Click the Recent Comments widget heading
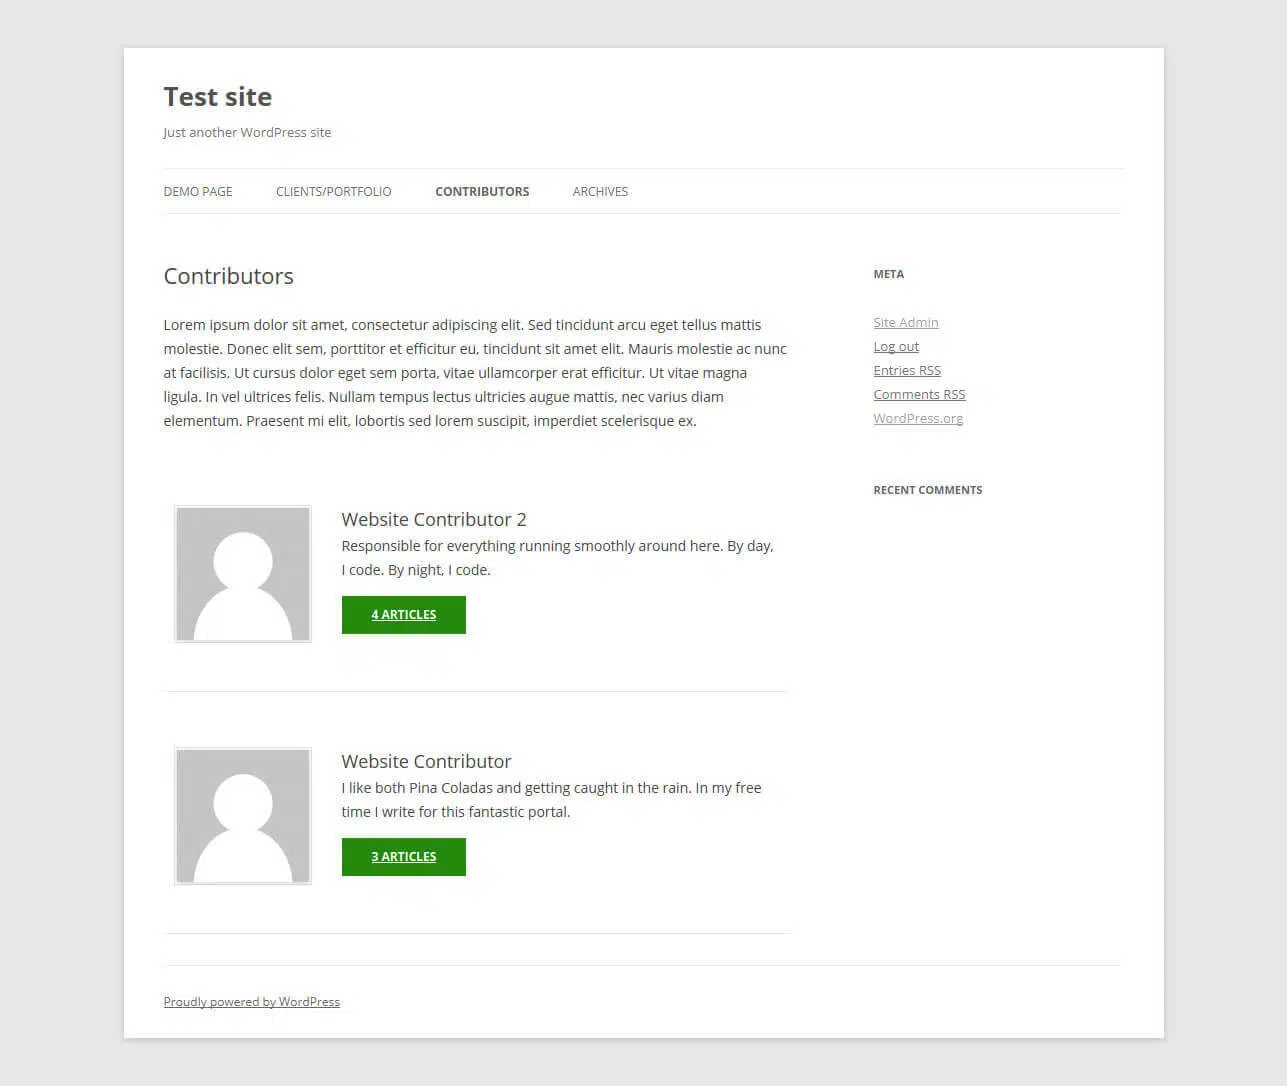This screenshot has width=1287, height=1086. pyautogui.click(x=927, y=490)
